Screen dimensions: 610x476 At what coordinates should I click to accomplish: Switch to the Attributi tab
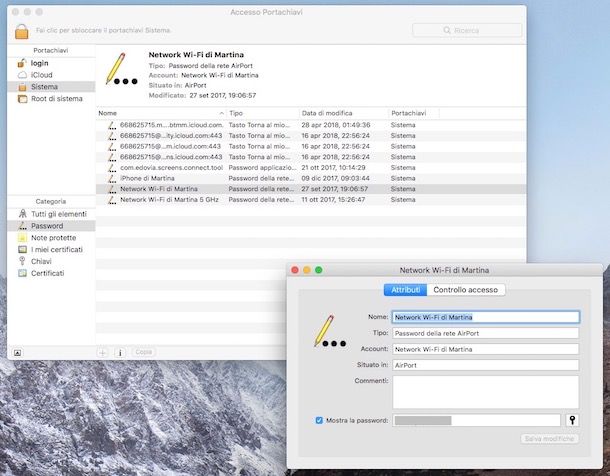405,290
